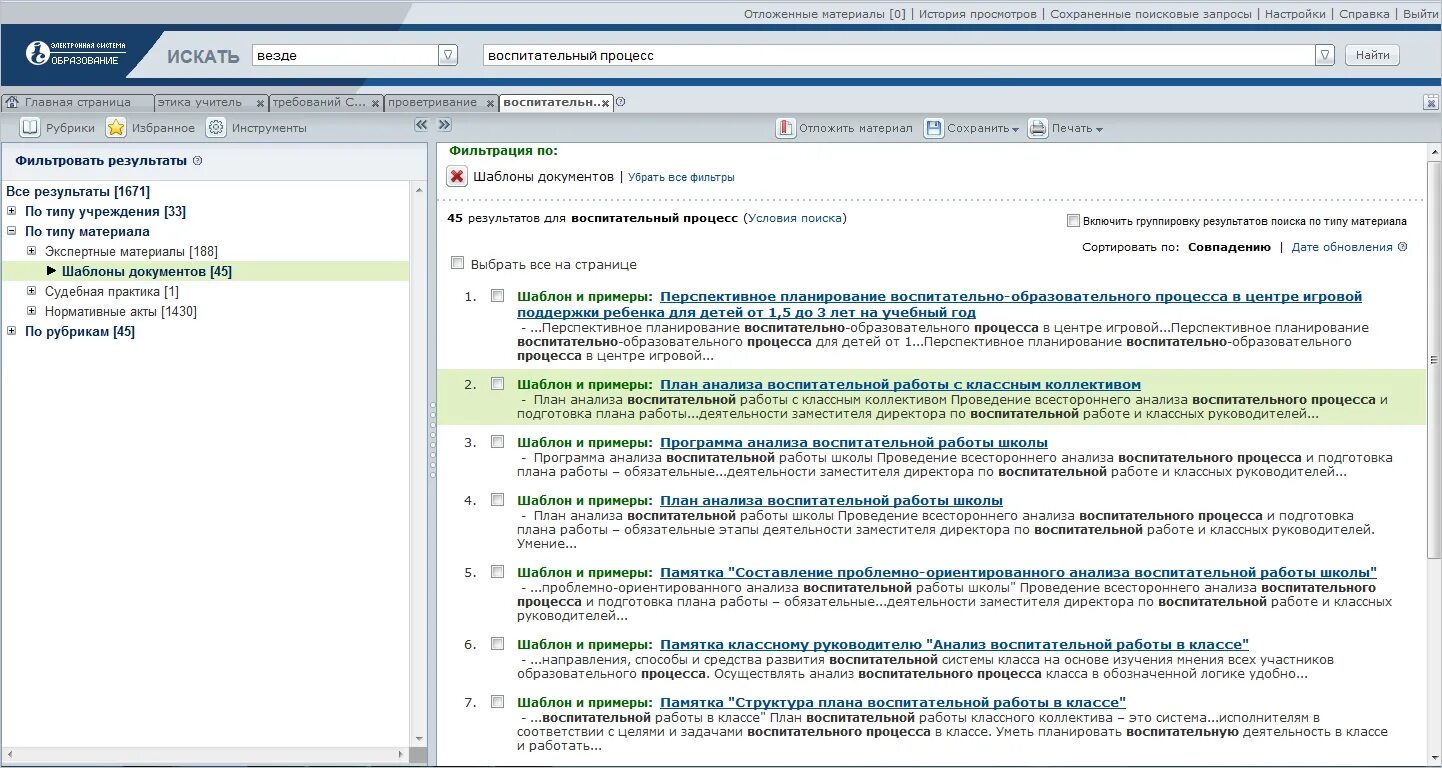Expand Нормативные акты node
This screenshot has width=1442, height=768.
click(32, 311)
